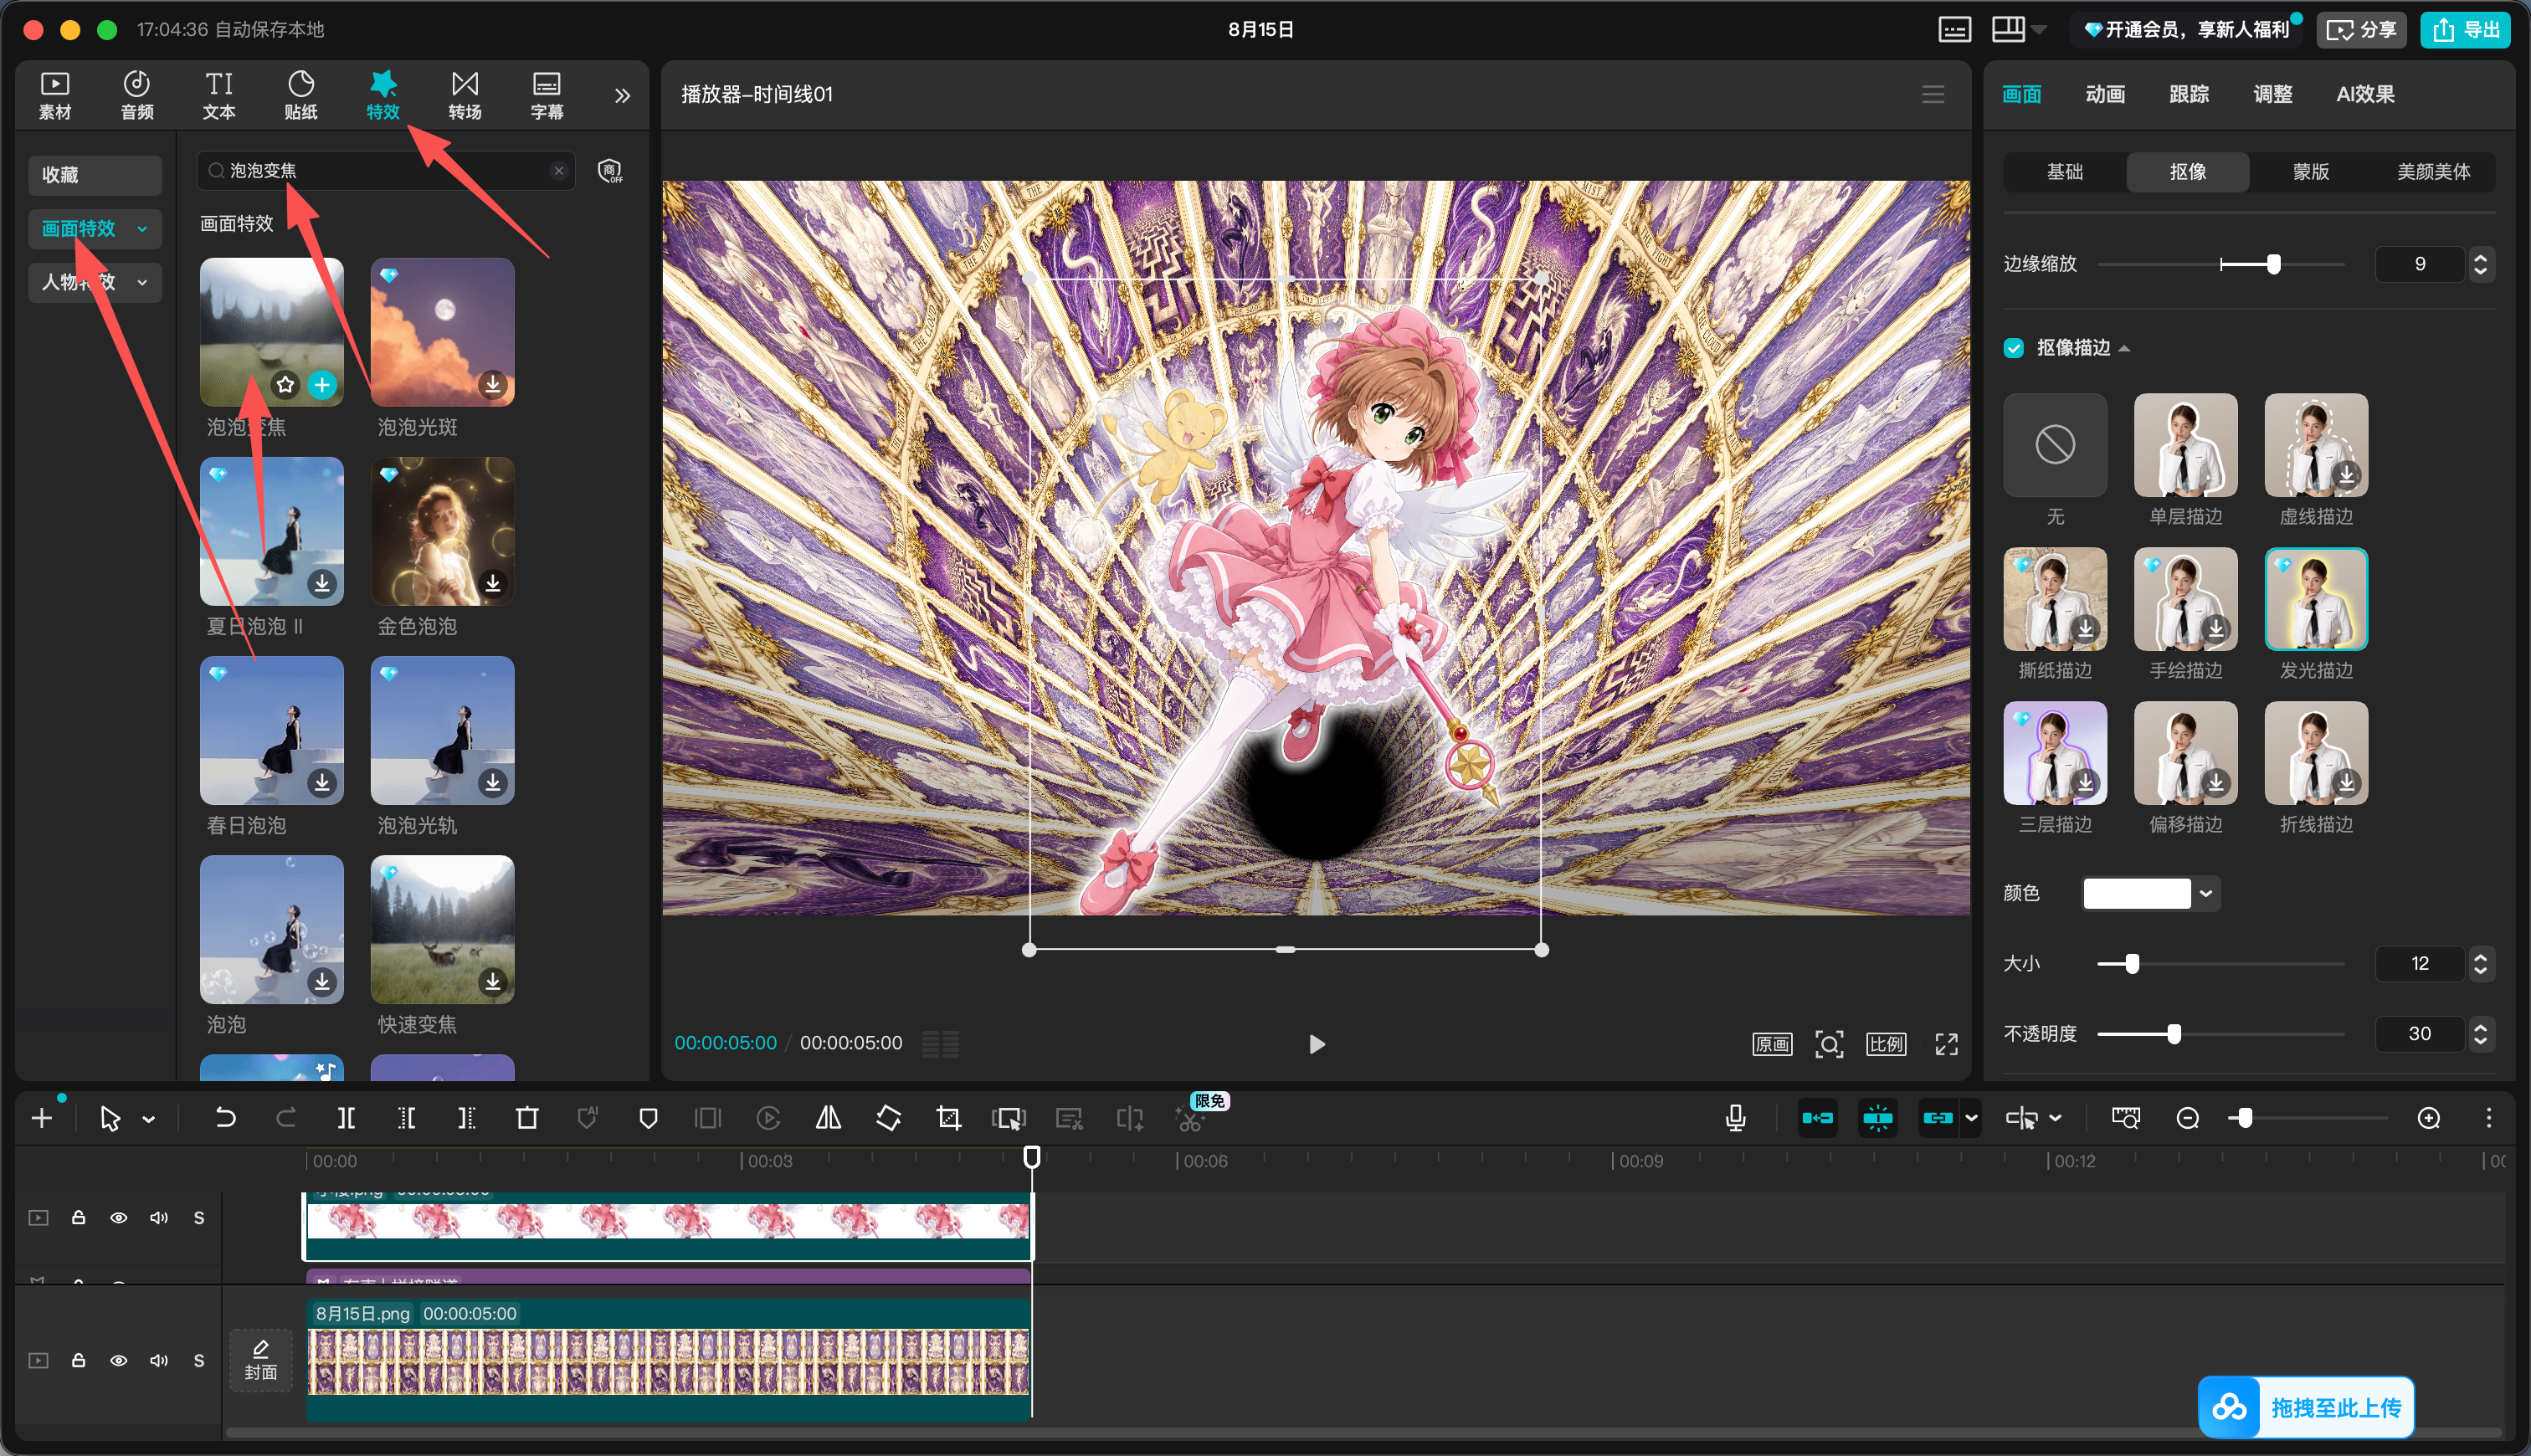The height and width of the screenshot is (1456, 2531).
Task: Click the 边缘缩放 value stepper arrows
Action: point(2480,264)
